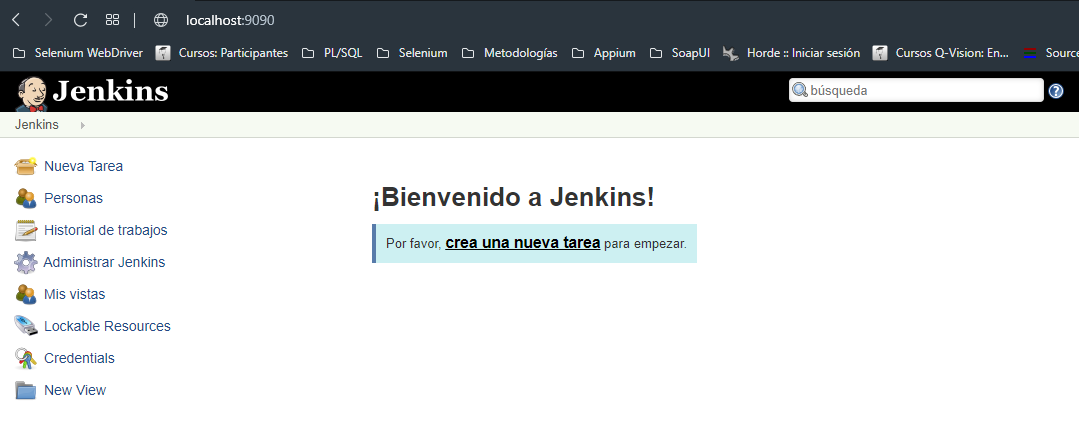Image resolution: width=1079 pixels, height=424 pixels.
Task: Expand the Jenkins breadcrumb arrow
Action: [x=82, y=125]
